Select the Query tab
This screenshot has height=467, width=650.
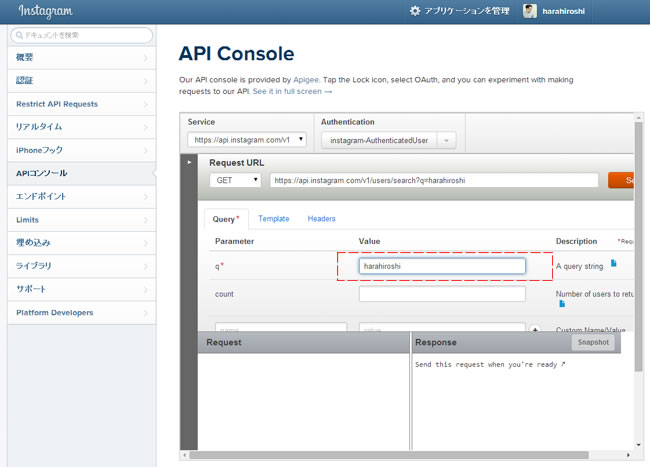pyautogui.click(x=226, y=219)
